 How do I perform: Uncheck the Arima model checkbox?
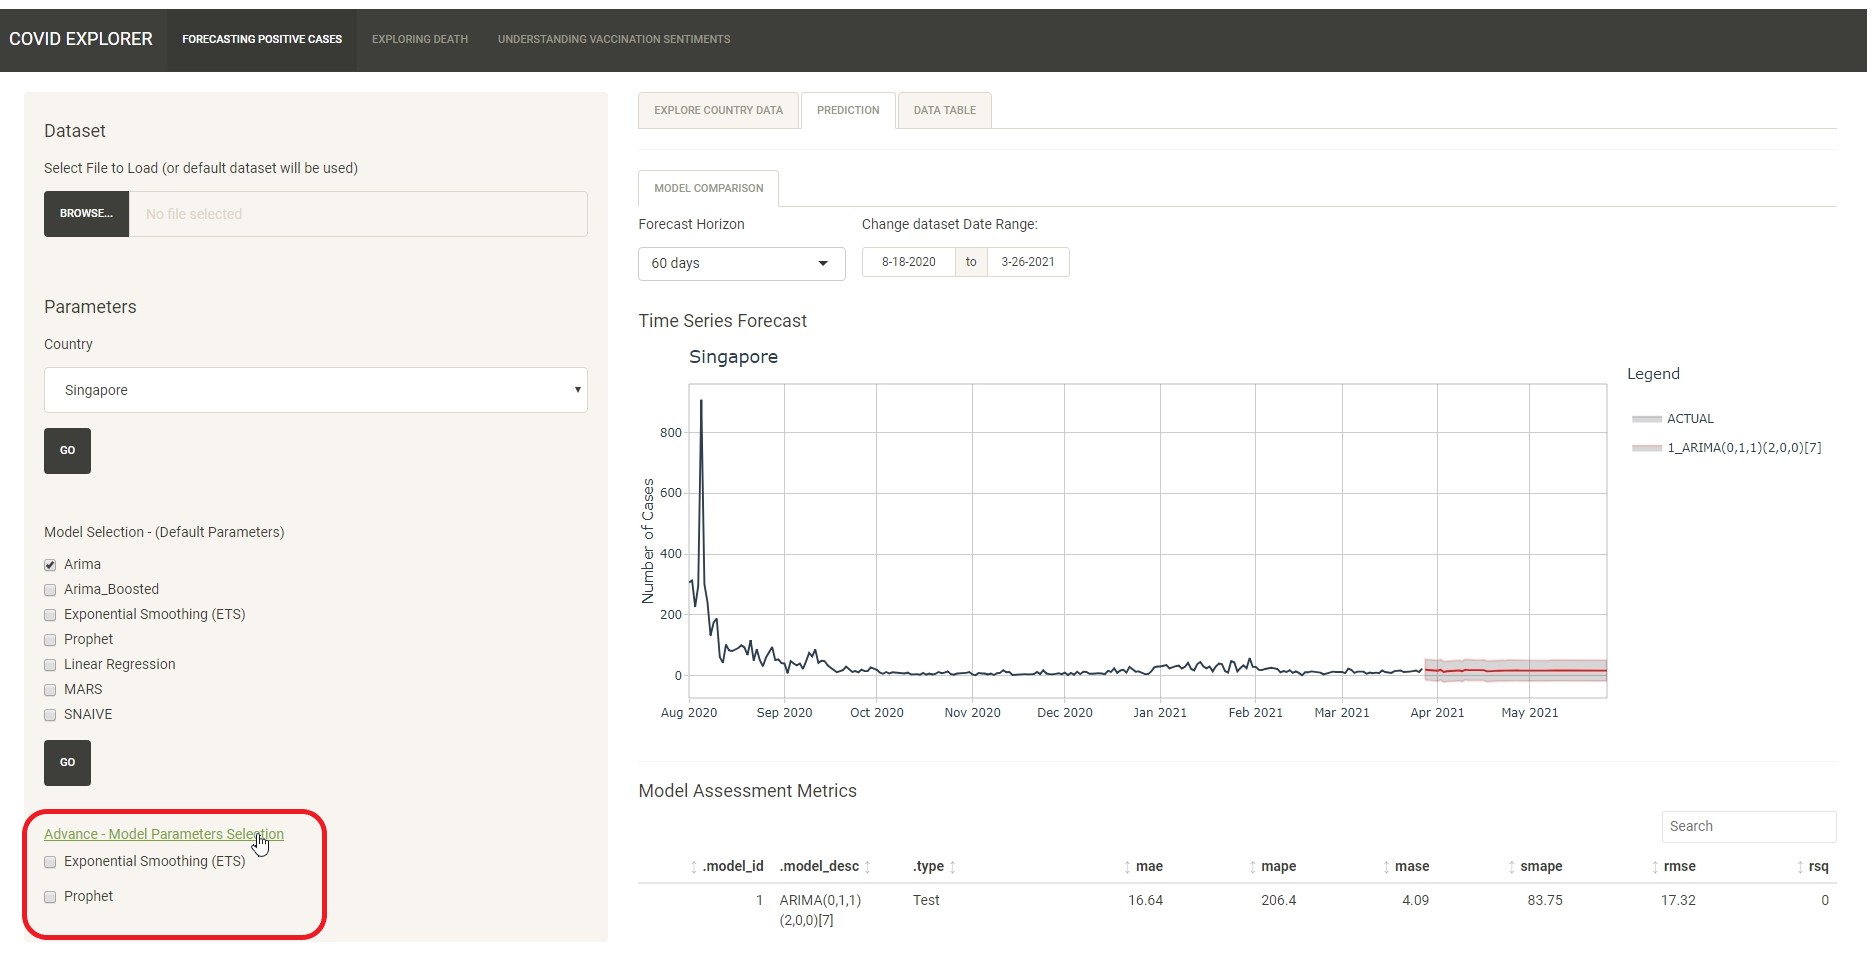pos(50,565)
